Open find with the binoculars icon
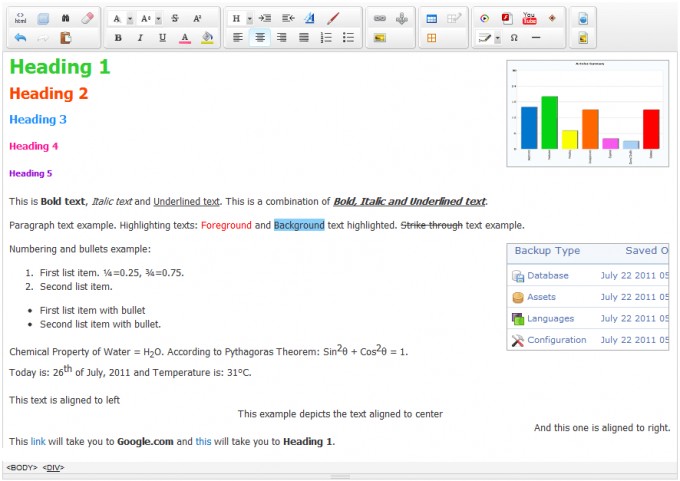Viewport: 680px width, 481px height. tap(65, 18)
